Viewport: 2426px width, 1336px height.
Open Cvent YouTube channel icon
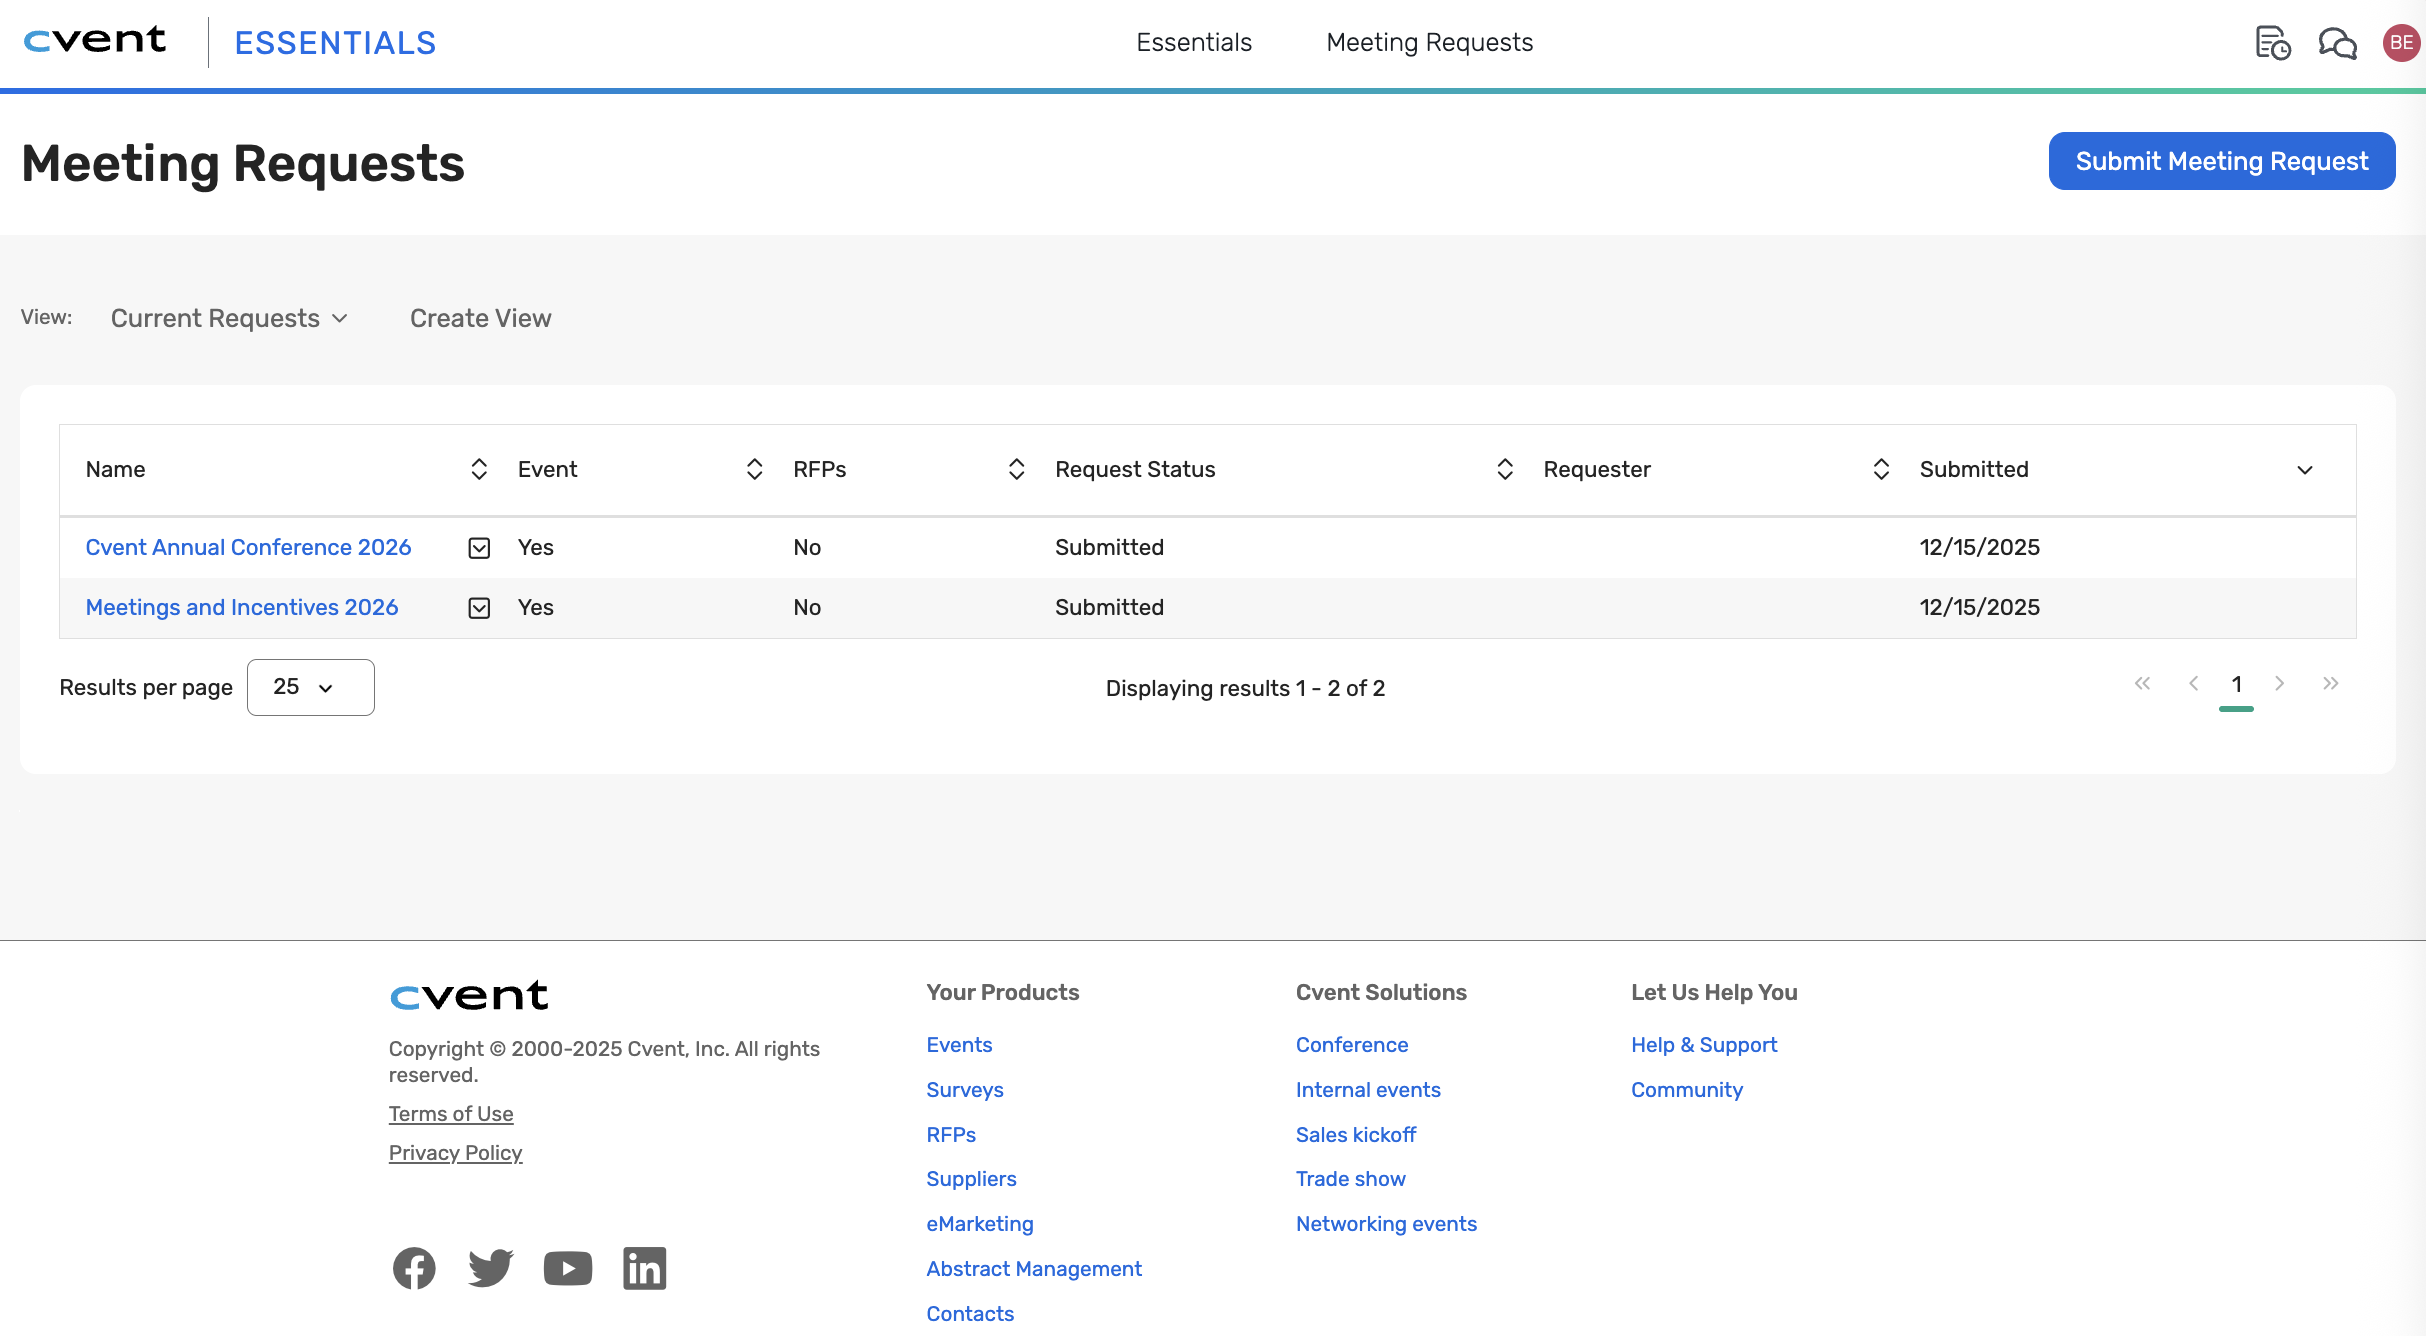coord(567,1268)
